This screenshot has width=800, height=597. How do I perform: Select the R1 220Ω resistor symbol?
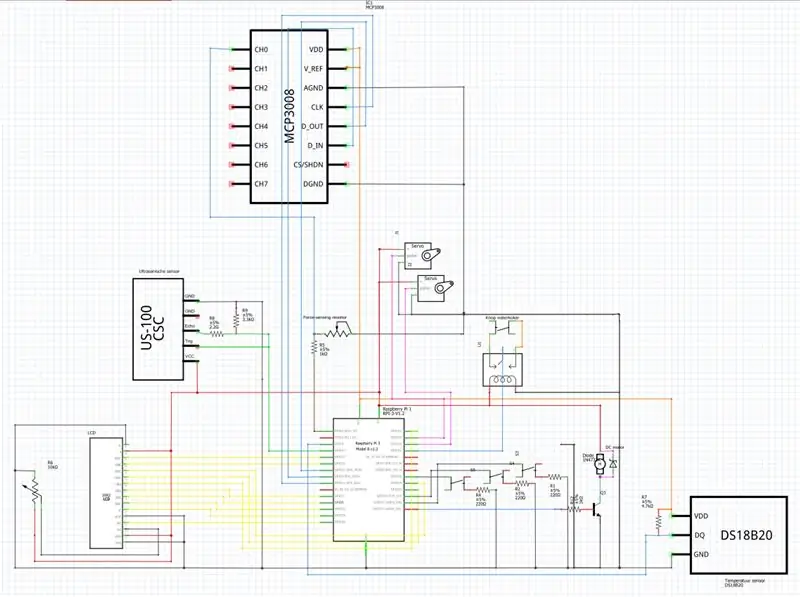tap(555, 477)
